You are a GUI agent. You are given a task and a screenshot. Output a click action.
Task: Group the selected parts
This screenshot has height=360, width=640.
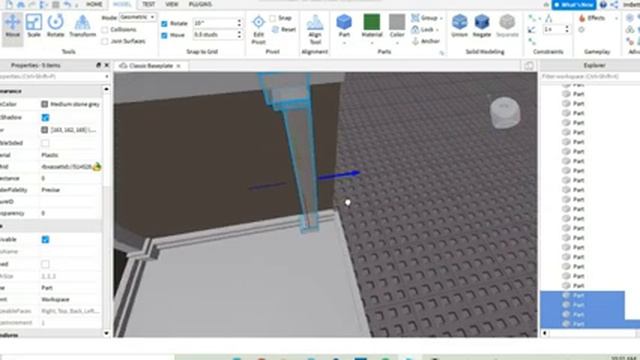pyautogui.click(x=424, y=18)
